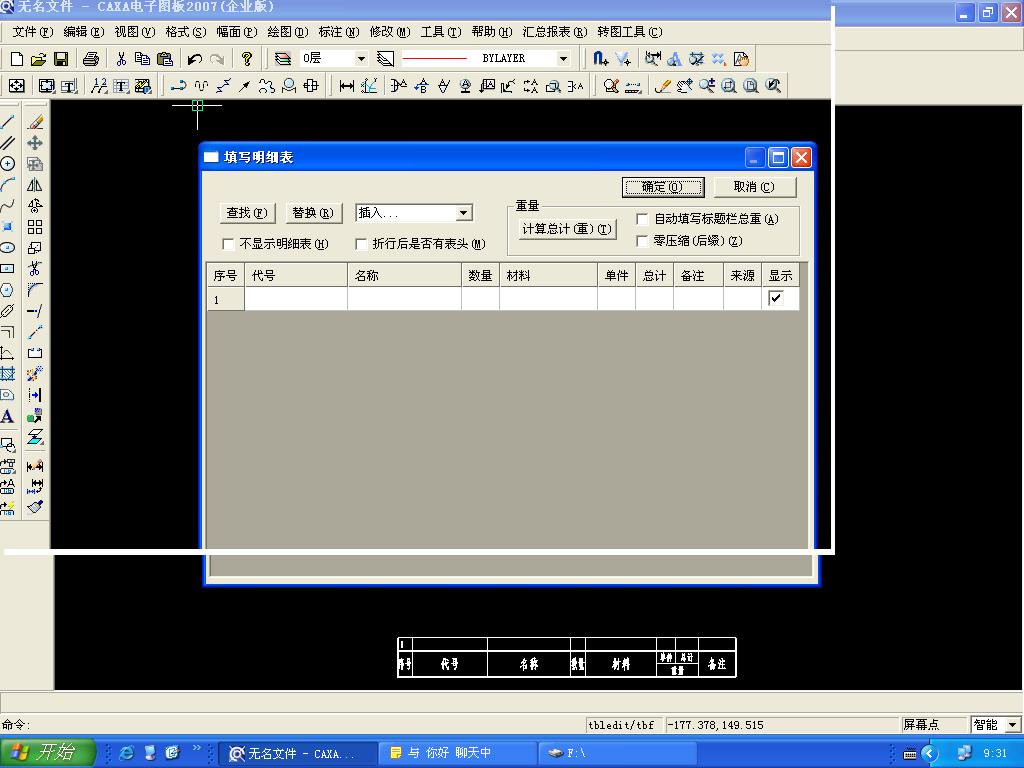Click the zoom window magnifier icon

point(729,86)
